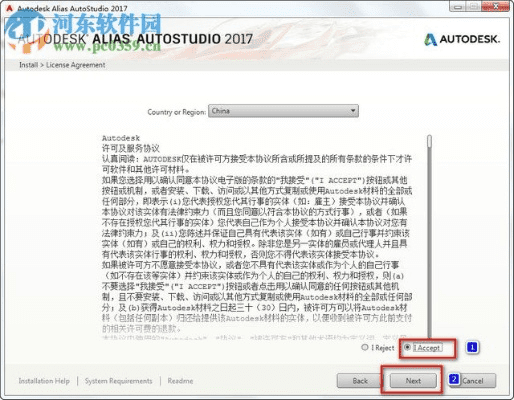The height and width of the screenshot is (400, 514).
Task: Open the Country or Region dropdown
Action: pyautogui.click(x=283, y=111)
